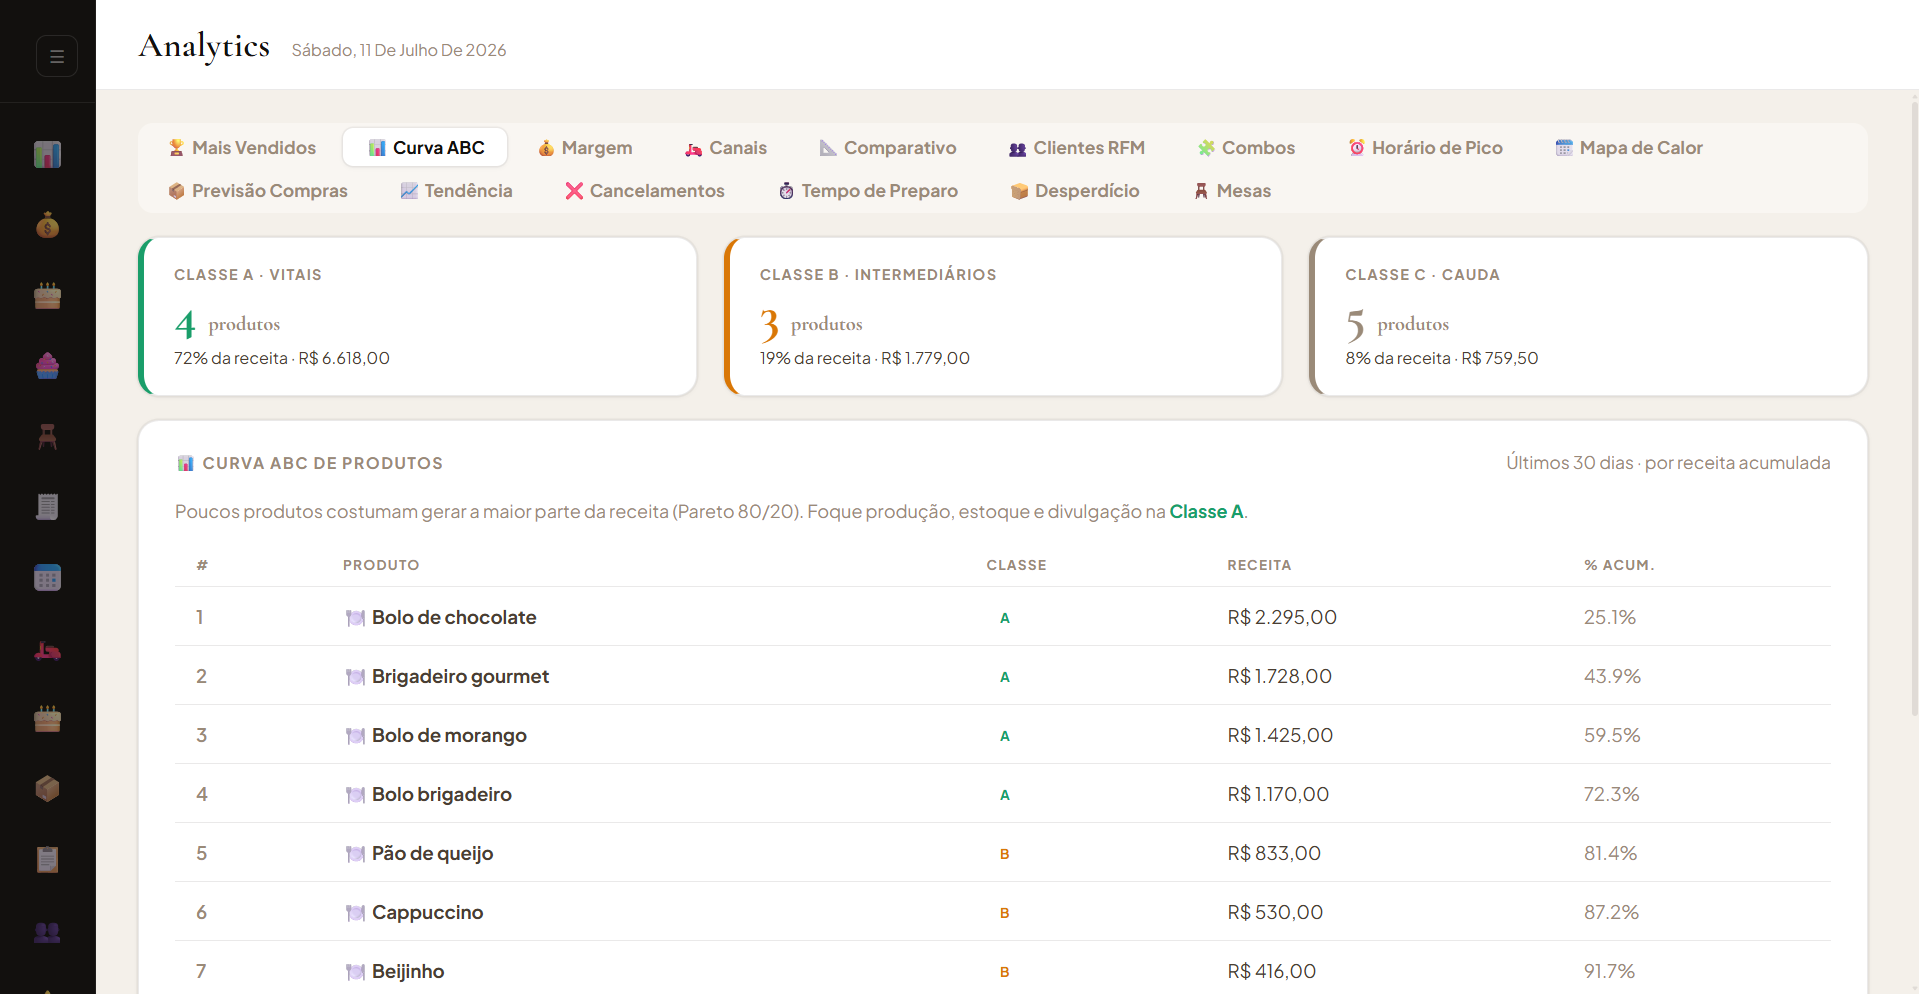Open the Cancelamentos tab
The height and width of the screenshot is (994, 1919).
(645, 191)
